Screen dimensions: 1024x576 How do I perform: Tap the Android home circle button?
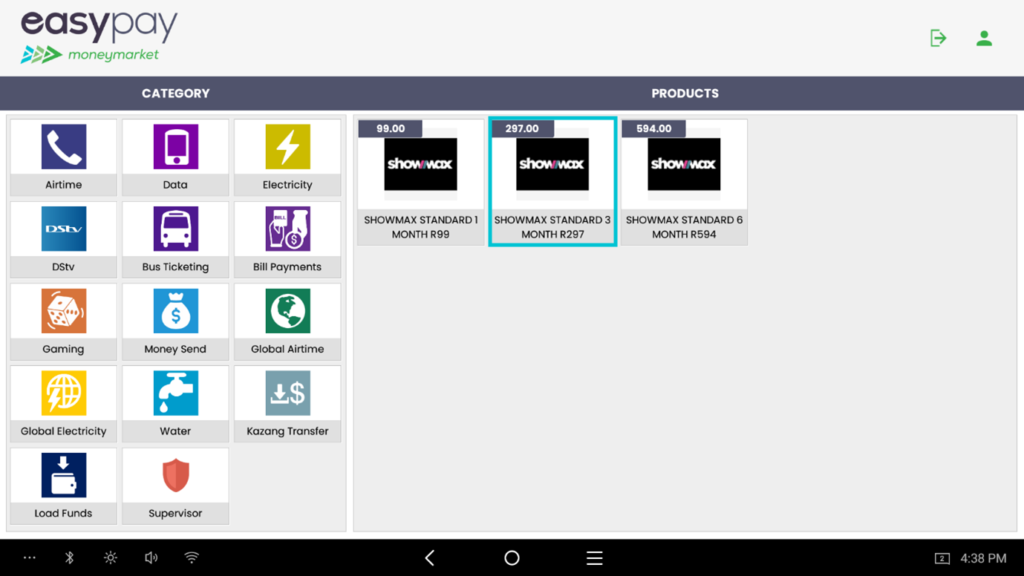tap(512, 558)
